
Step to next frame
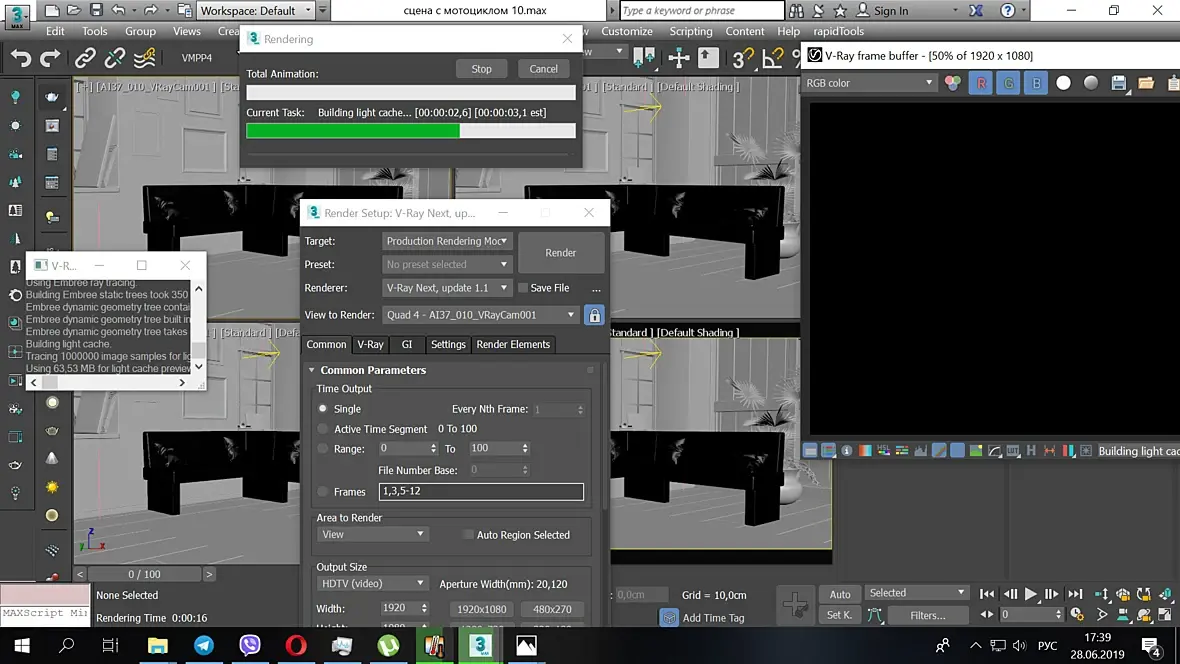(1052, 594)
